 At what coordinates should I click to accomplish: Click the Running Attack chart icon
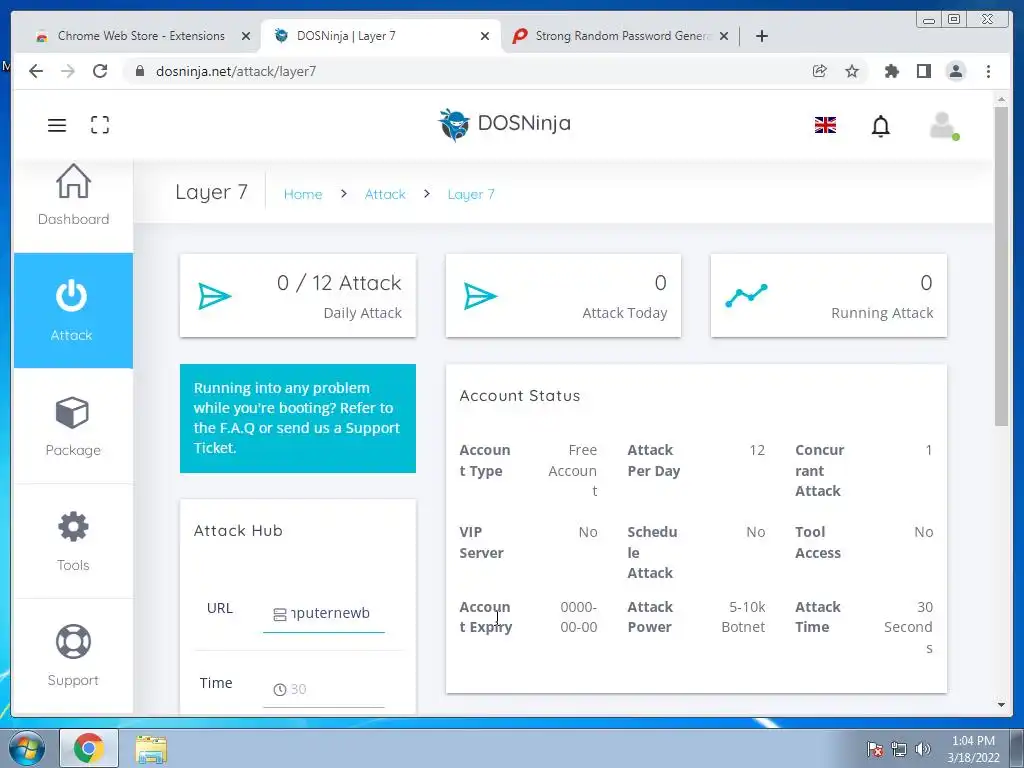pos(746,295)
